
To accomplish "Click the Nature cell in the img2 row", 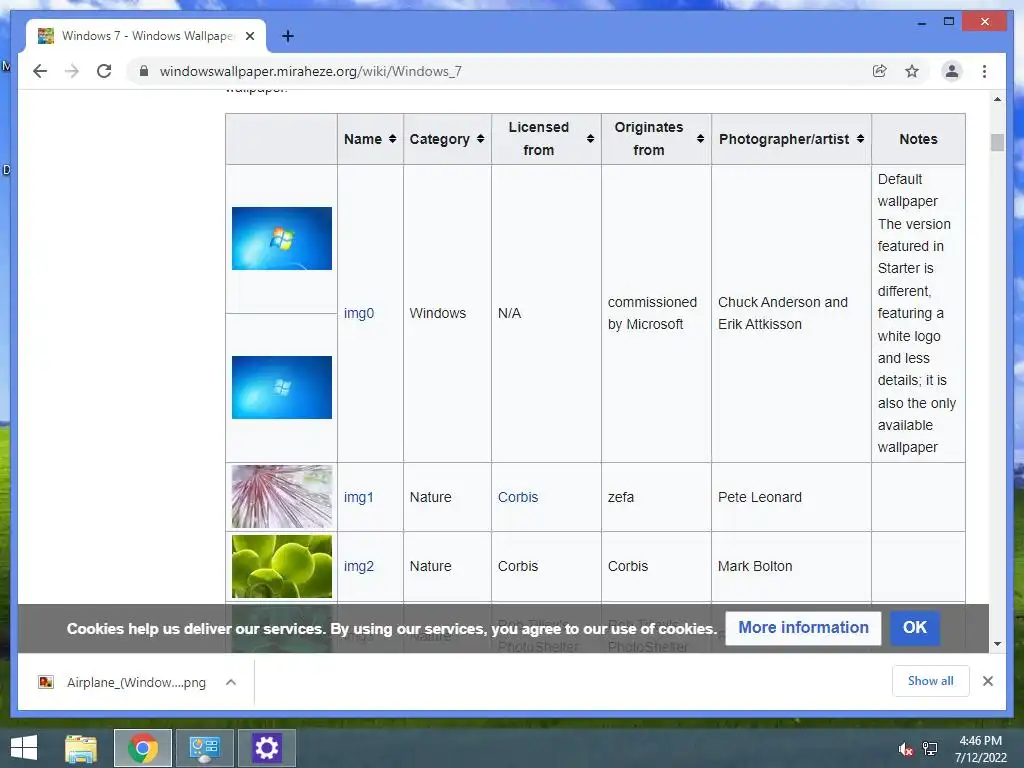I will tap(447, 566).
